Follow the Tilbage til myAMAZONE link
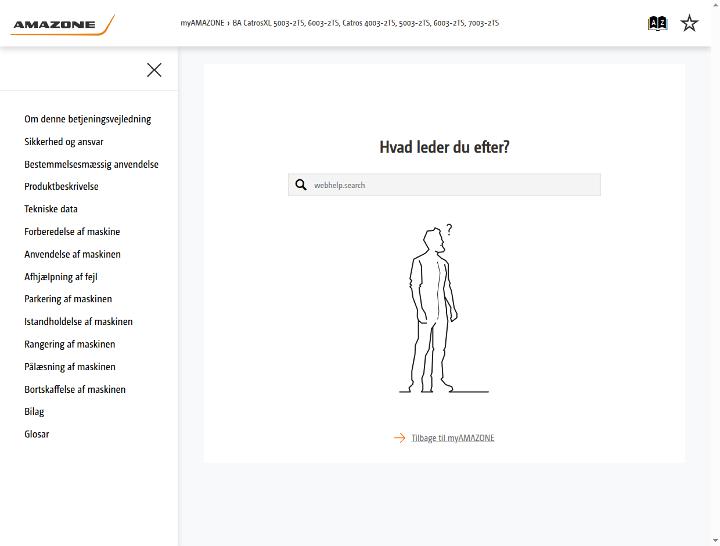The width and height of the screenshot is (720, 546). click(x=453, y=438)
